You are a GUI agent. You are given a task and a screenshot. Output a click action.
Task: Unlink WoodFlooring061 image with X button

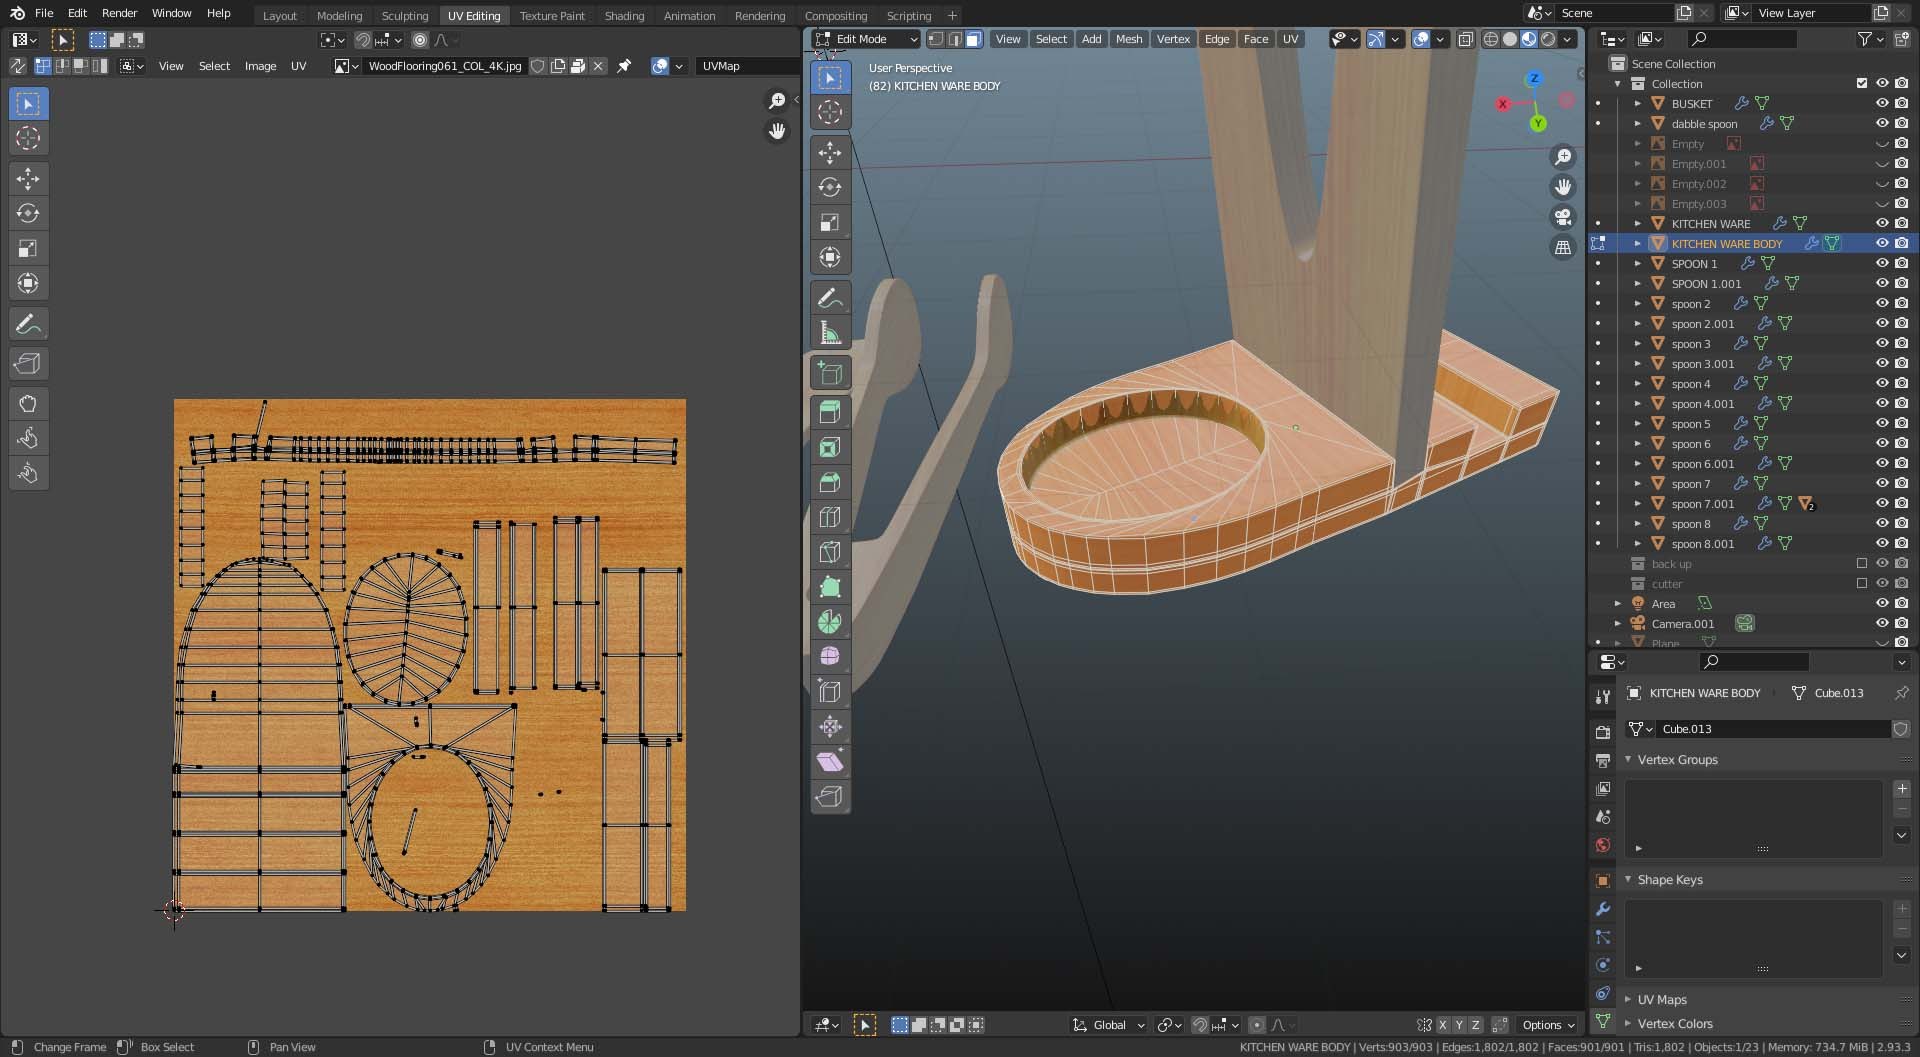(x=598, y=66)
